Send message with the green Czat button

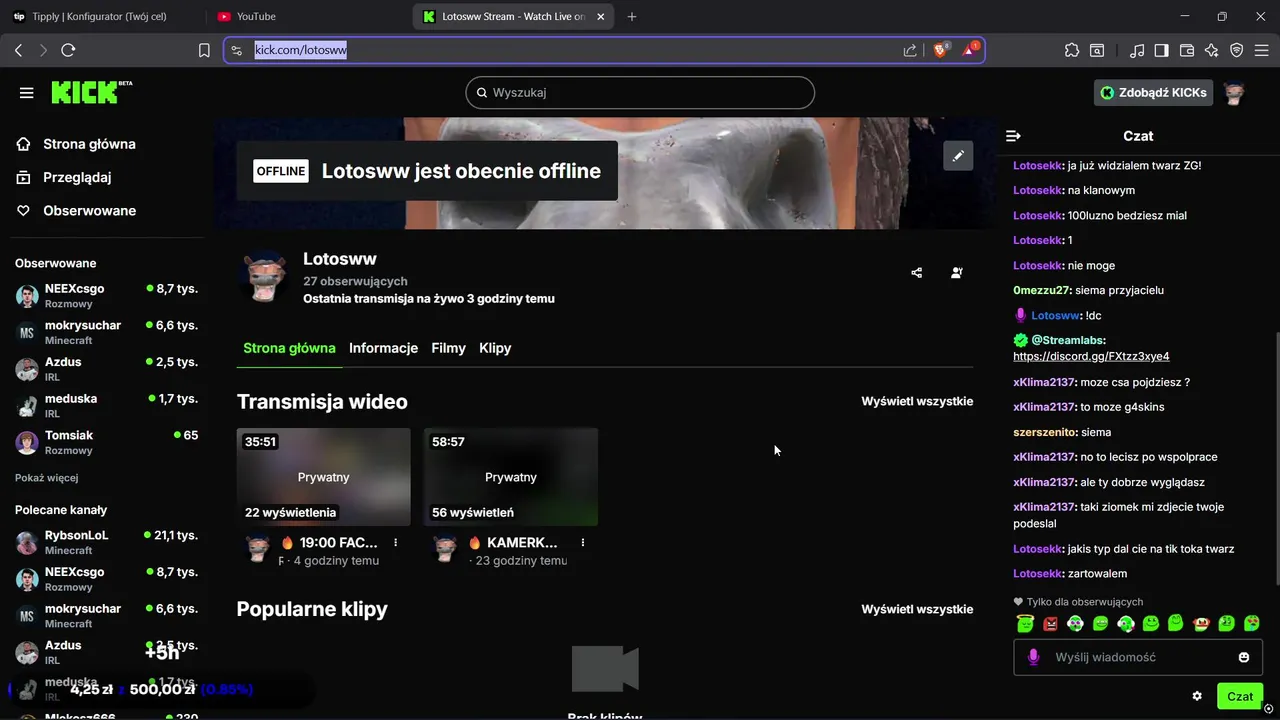tap(1240, 696)
